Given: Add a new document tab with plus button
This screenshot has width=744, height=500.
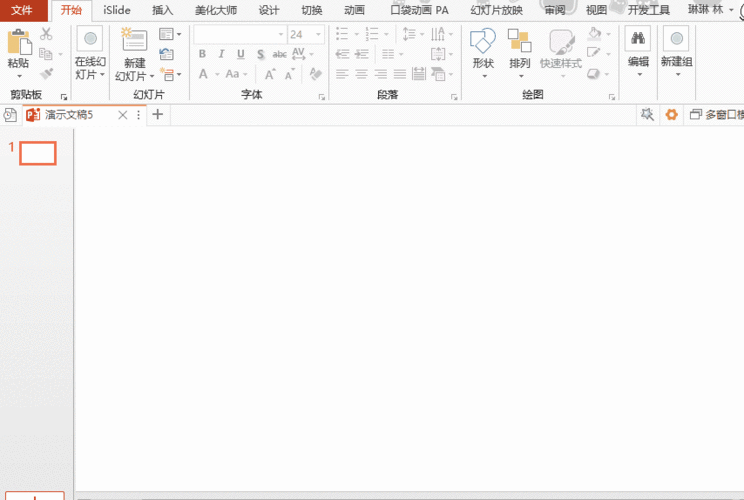Looking at the screenshot, I should tap(157, 115).
